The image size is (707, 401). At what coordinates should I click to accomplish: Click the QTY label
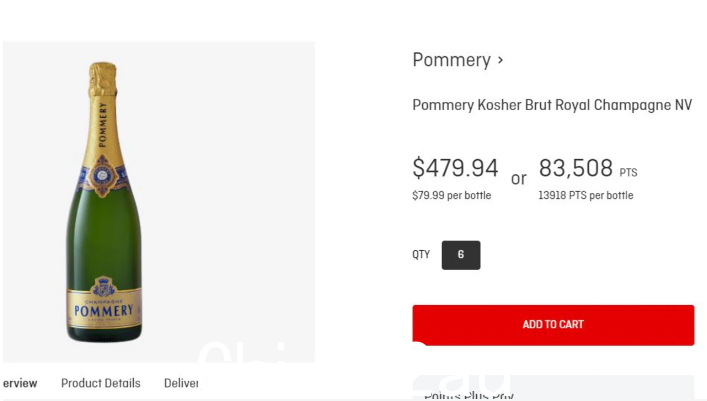tap(421, 255)
